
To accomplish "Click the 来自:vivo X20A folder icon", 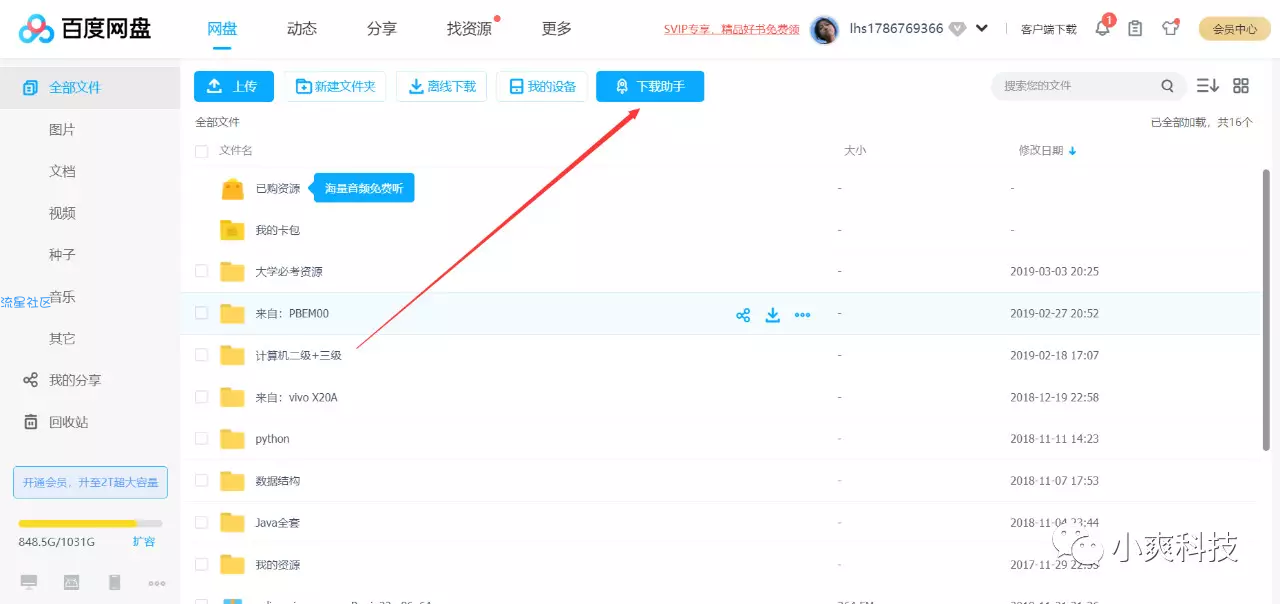I will point(232,397).
